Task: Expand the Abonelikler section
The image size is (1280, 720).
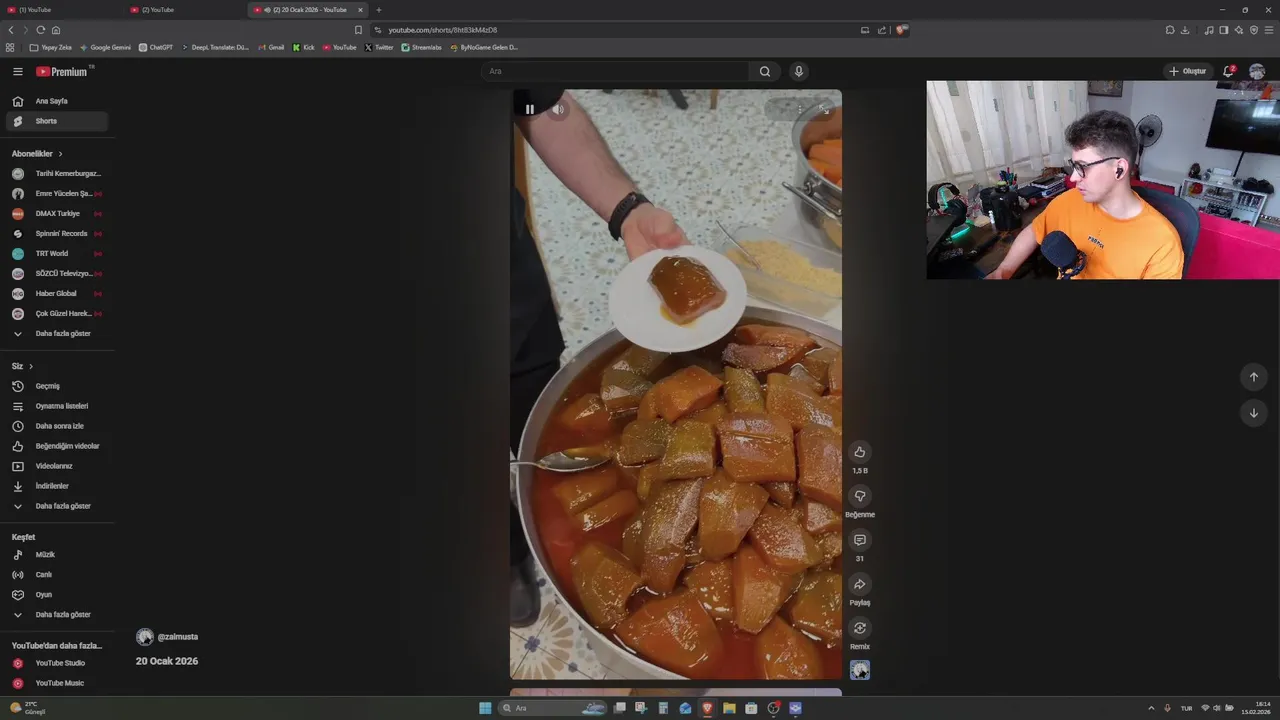Action: [x=37, y=154]
